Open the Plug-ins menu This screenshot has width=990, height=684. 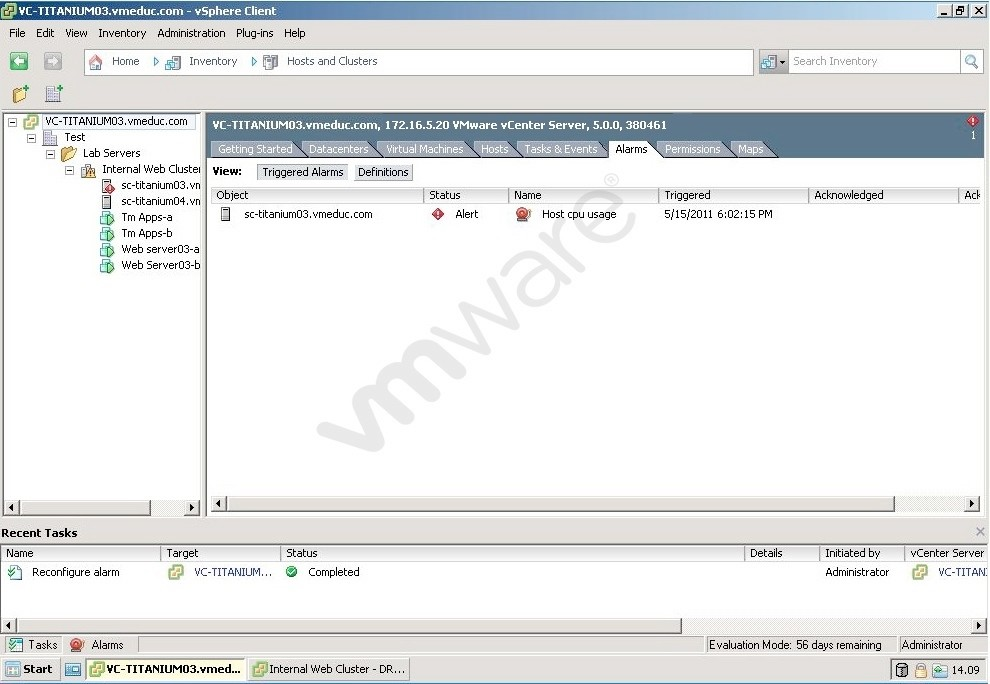[254, 33]
